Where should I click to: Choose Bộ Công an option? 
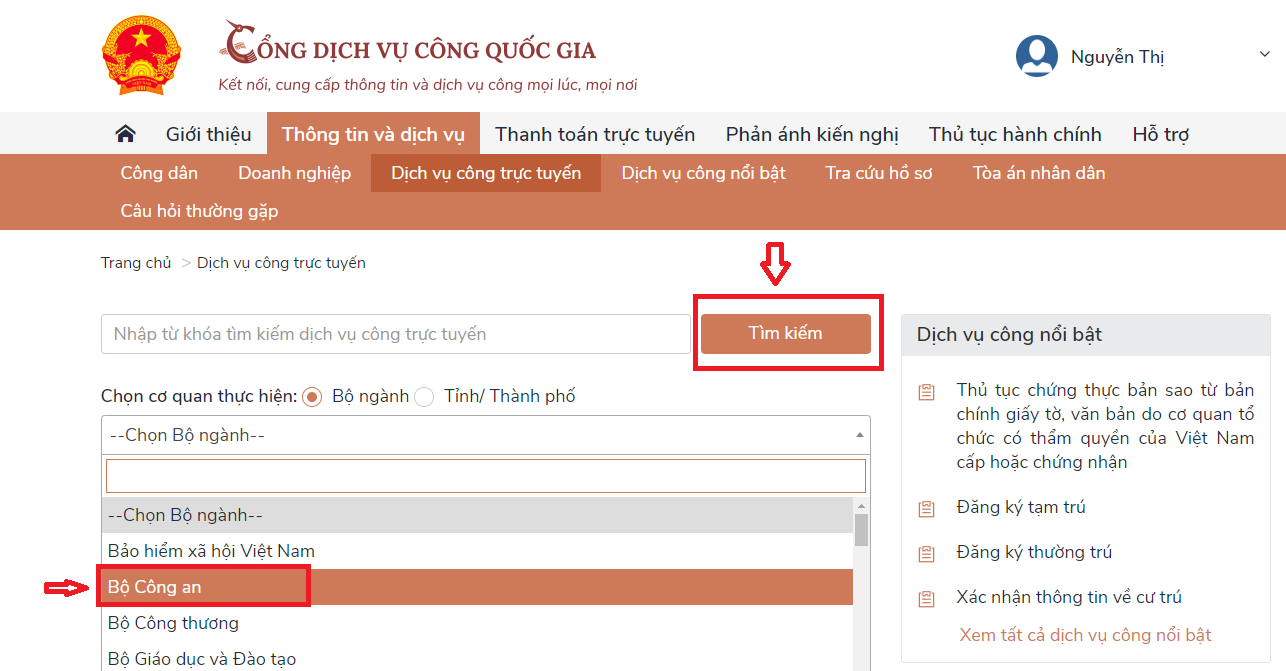pos(478,587)
